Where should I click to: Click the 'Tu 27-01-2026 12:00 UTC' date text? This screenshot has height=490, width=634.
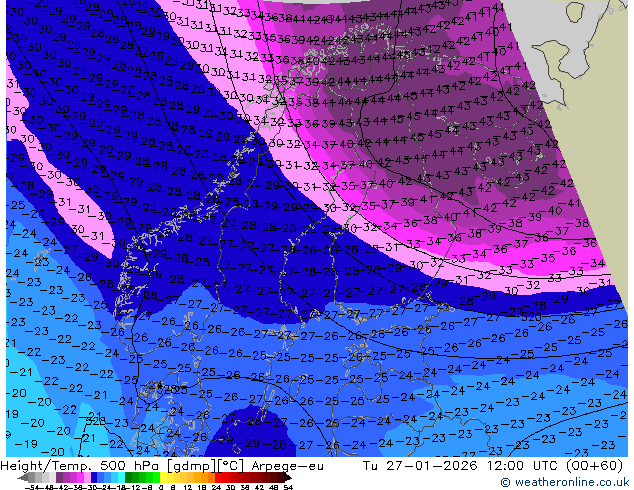pos(460,466)
